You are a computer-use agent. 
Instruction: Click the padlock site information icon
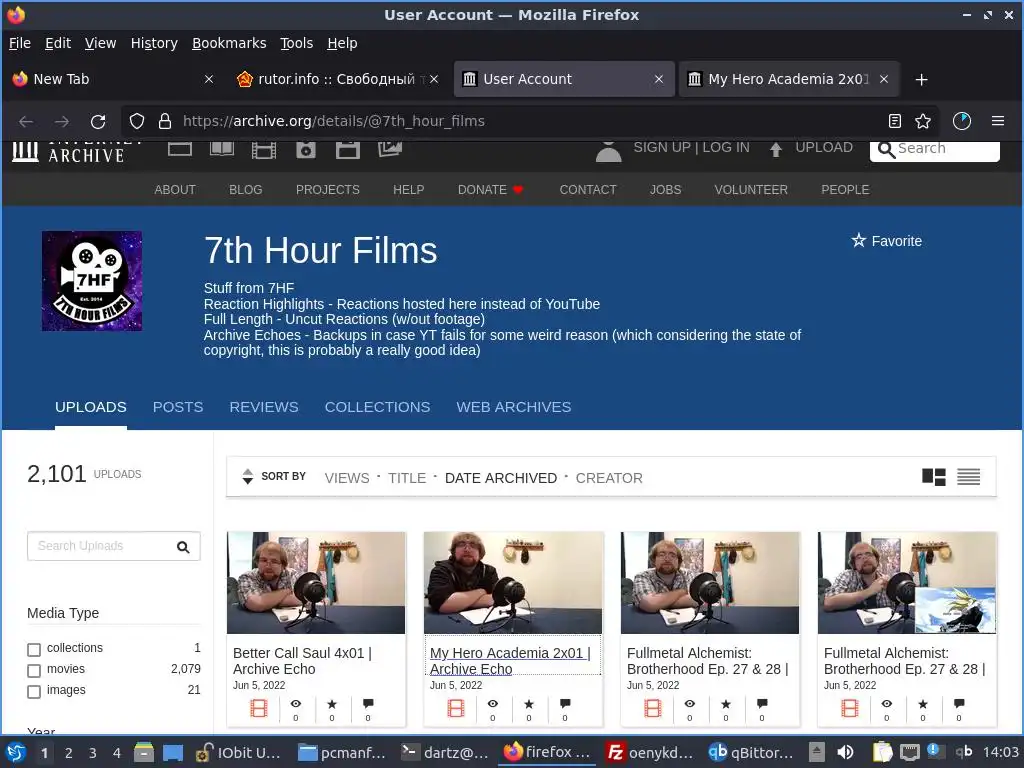[165, 121]
